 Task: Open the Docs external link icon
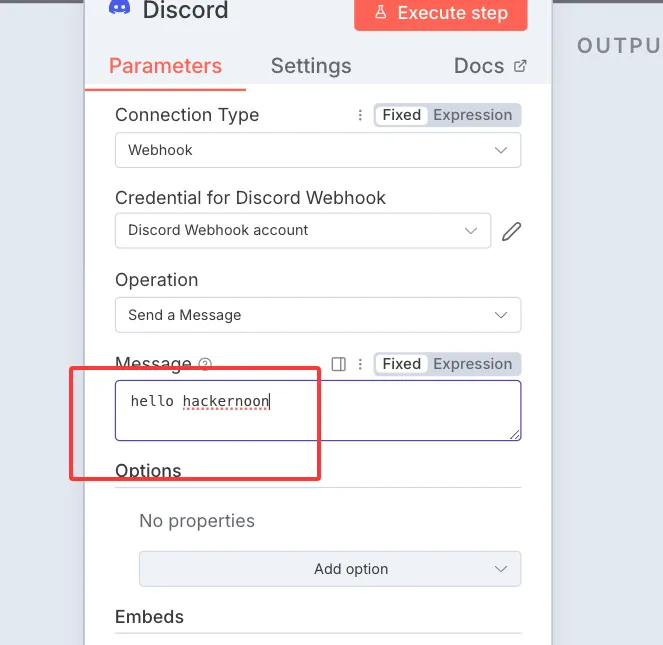pos(520,66)
